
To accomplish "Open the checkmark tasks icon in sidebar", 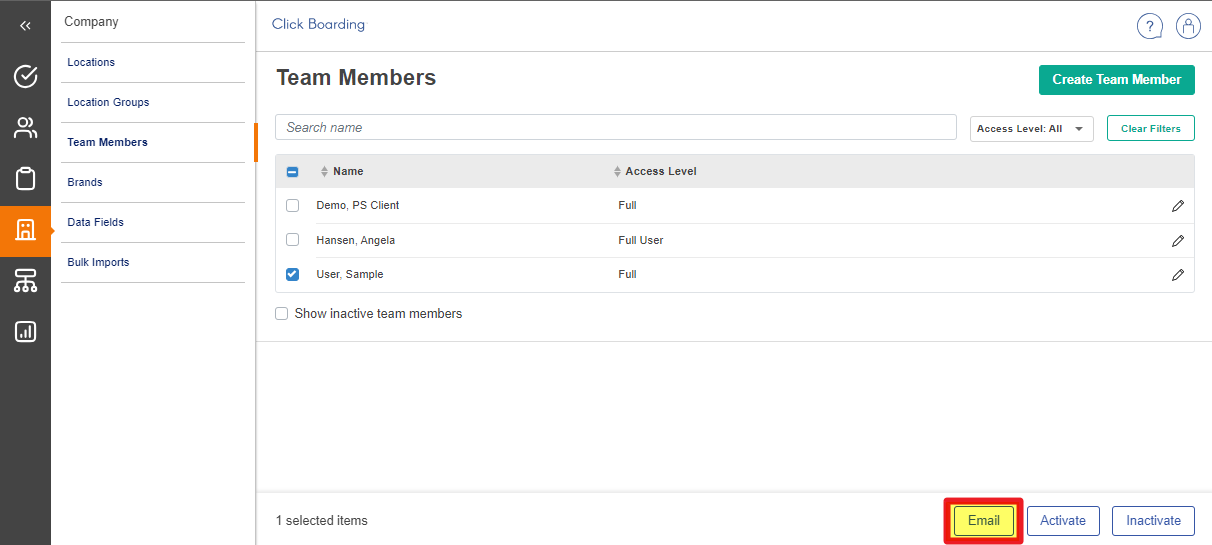I will (25, 76).
